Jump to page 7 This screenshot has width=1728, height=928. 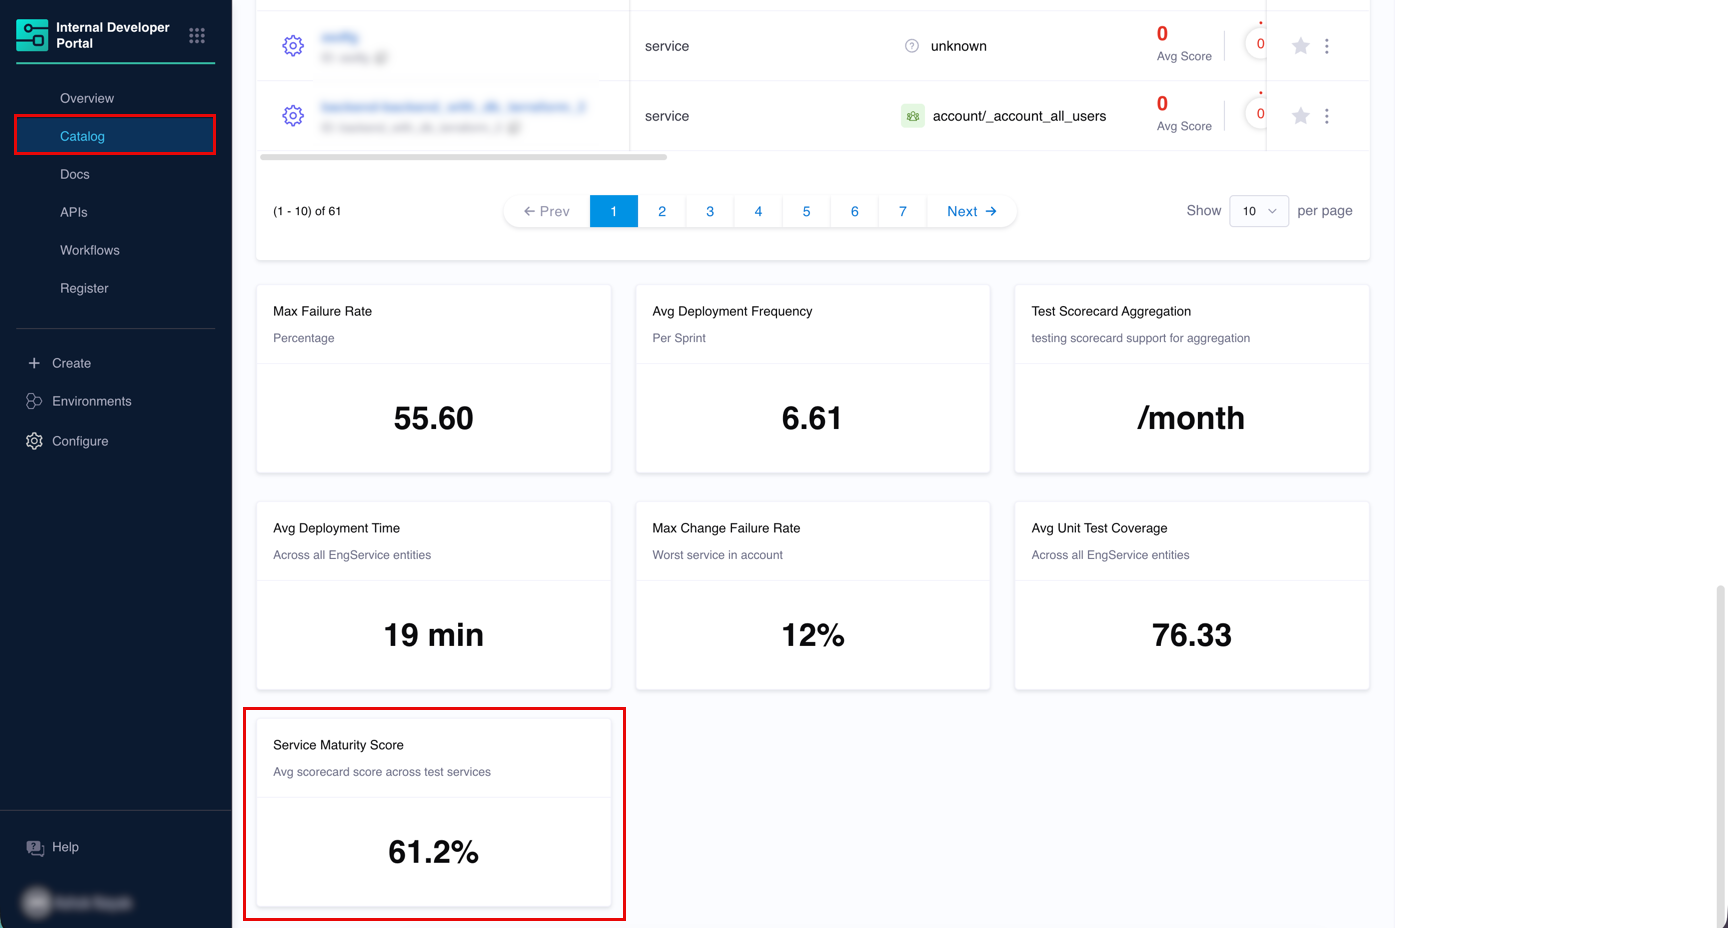(902, 211)
